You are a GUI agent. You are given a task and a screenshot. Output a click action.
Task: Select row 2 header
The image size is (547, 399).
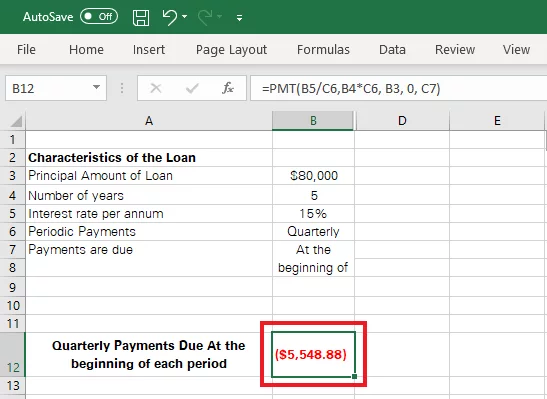(x=13, y=158)
